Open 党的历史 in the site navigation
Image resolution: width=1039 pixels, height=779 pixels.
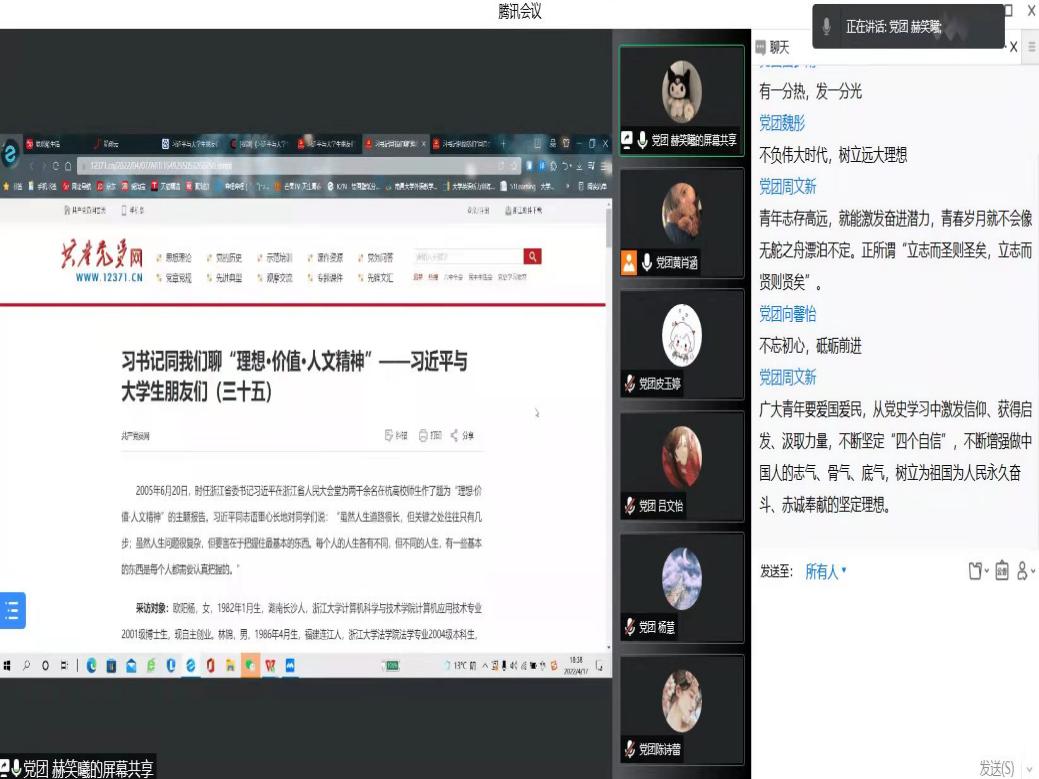(x=229, y=258)
